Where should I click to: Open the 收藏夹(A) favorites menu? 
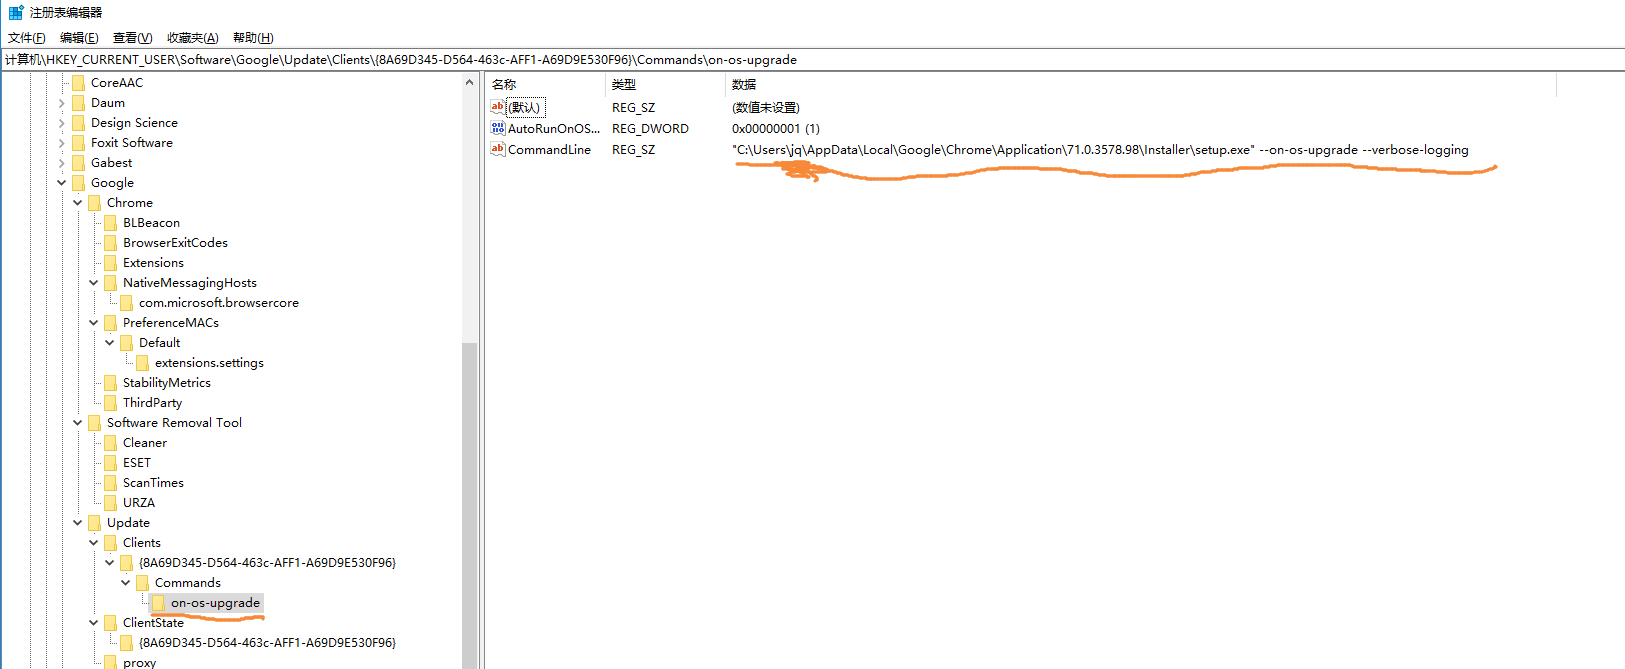(192, 38)
